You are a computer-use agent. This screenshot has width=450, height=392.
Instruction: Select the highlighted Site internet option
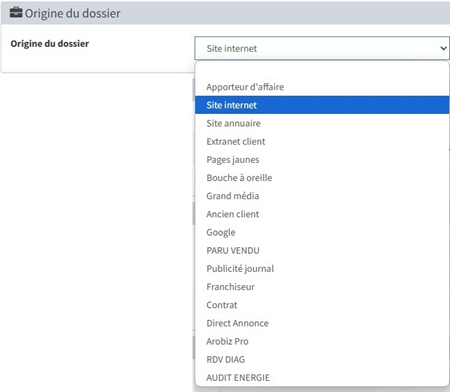coord(322,105)
